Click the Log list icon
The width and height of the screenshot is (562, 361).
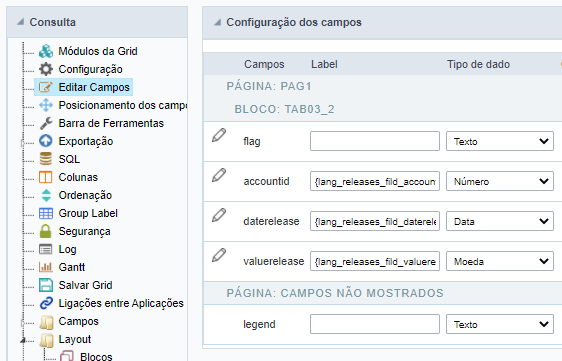[46, 249]
